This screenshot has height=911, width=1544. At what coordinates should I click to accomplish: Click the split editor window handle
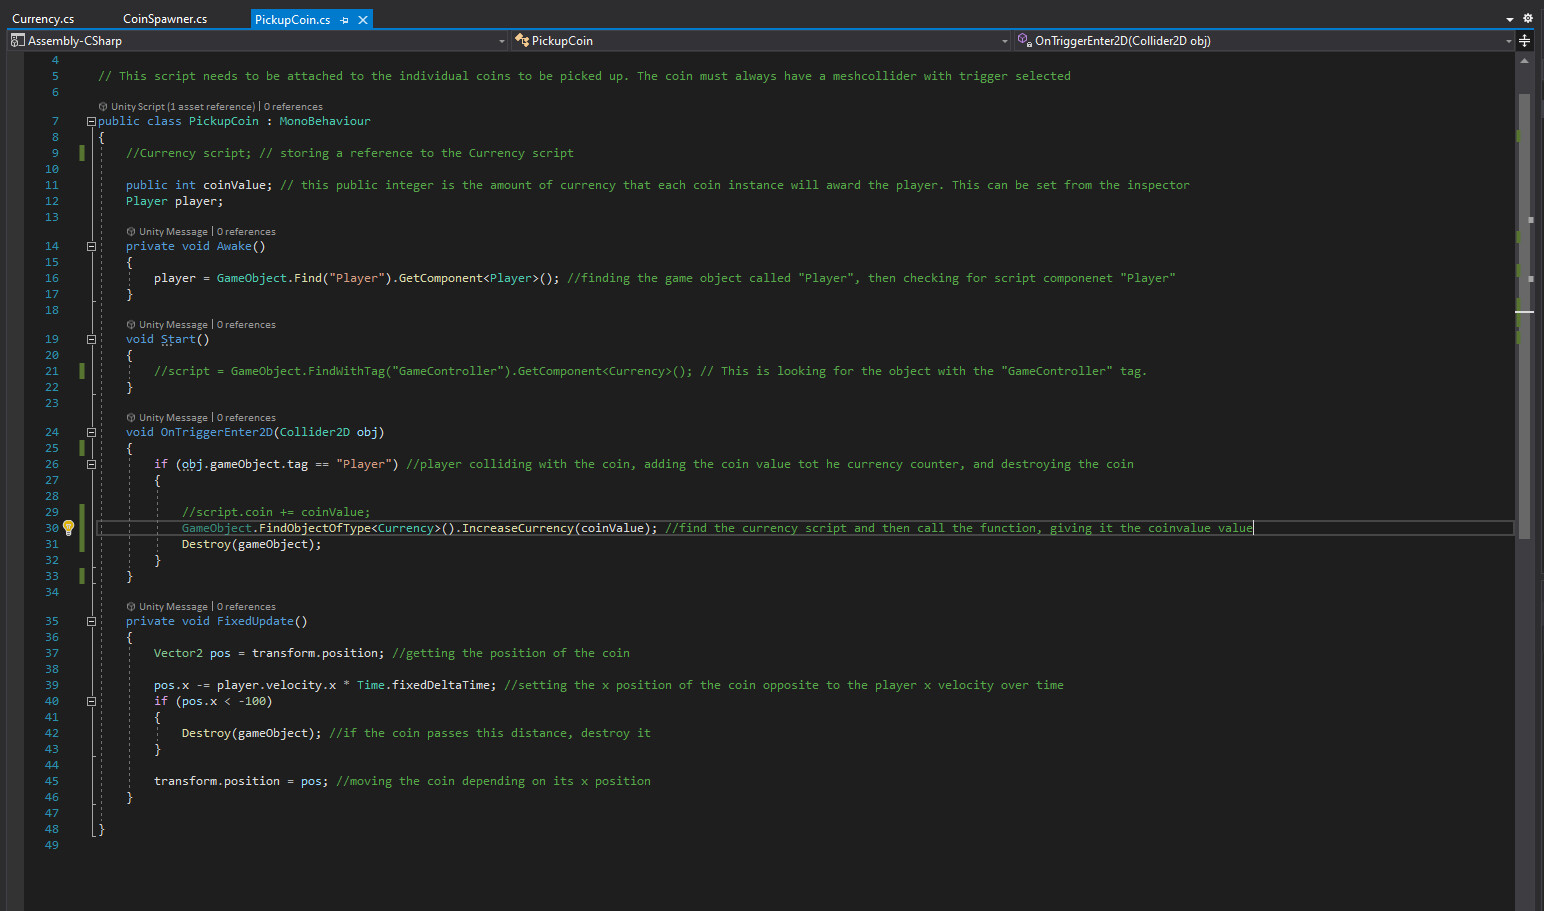1524,41
